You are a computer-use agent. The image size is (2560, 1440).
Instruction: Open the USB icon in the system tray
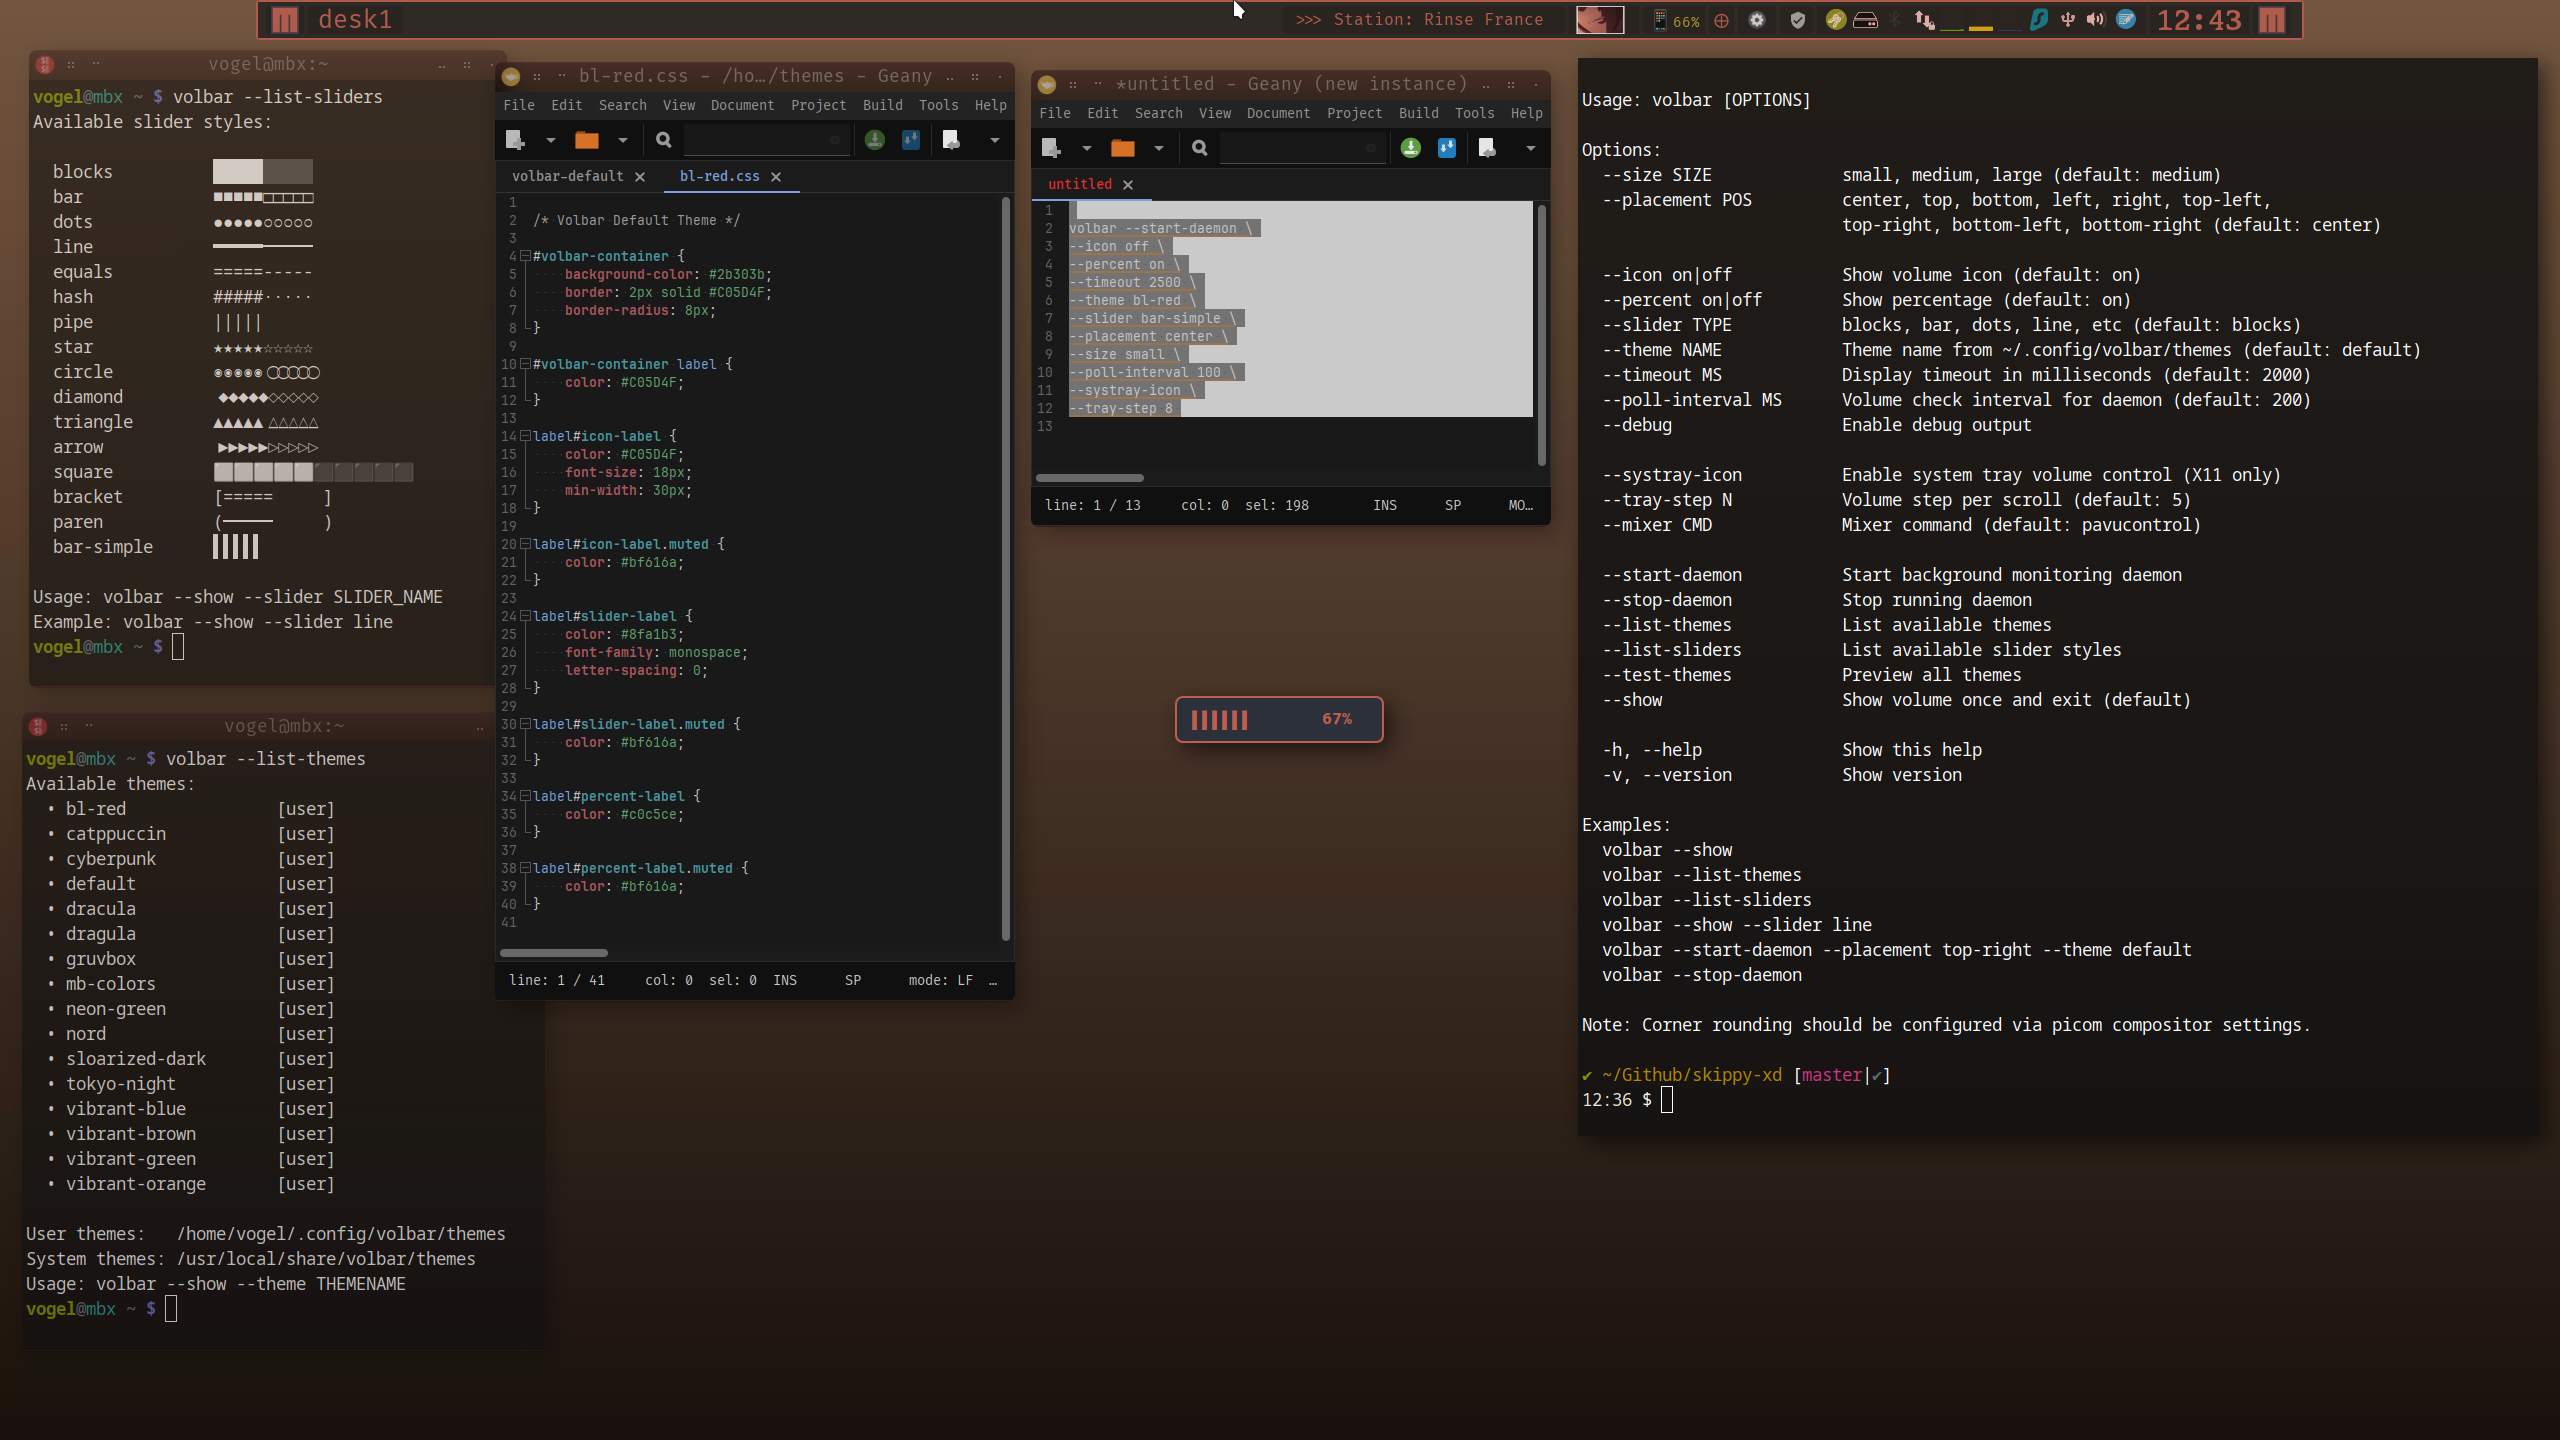point(2067,20)
